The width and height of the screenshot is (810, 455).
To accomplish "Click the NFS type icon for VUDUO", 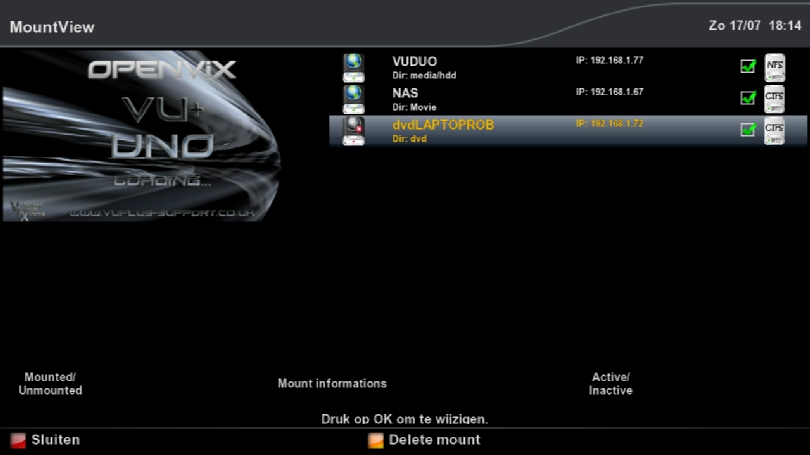I will 774,68.
